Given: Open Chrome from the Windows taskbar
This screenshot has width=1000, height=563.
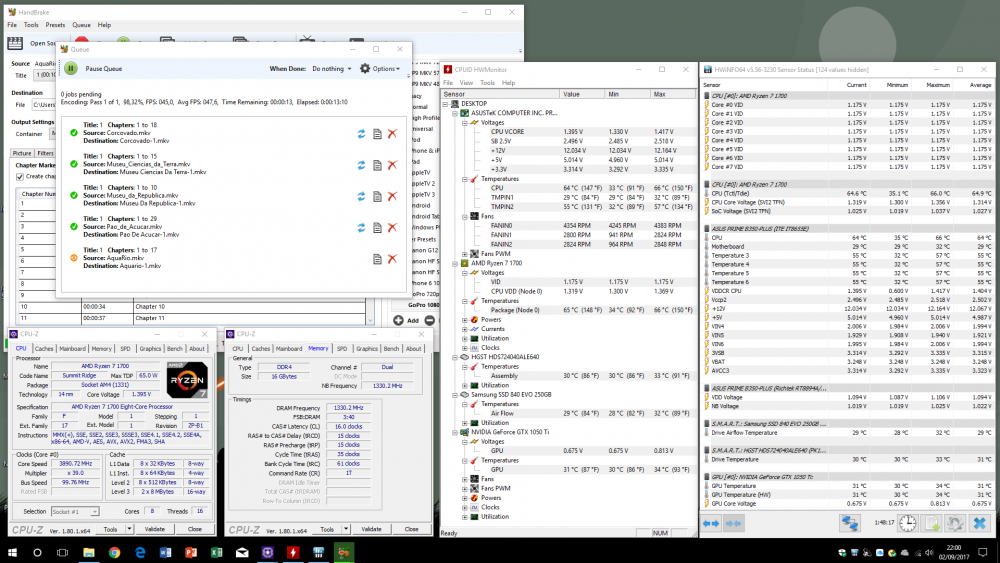Looking at the screenshot, I should click(114, 552).
